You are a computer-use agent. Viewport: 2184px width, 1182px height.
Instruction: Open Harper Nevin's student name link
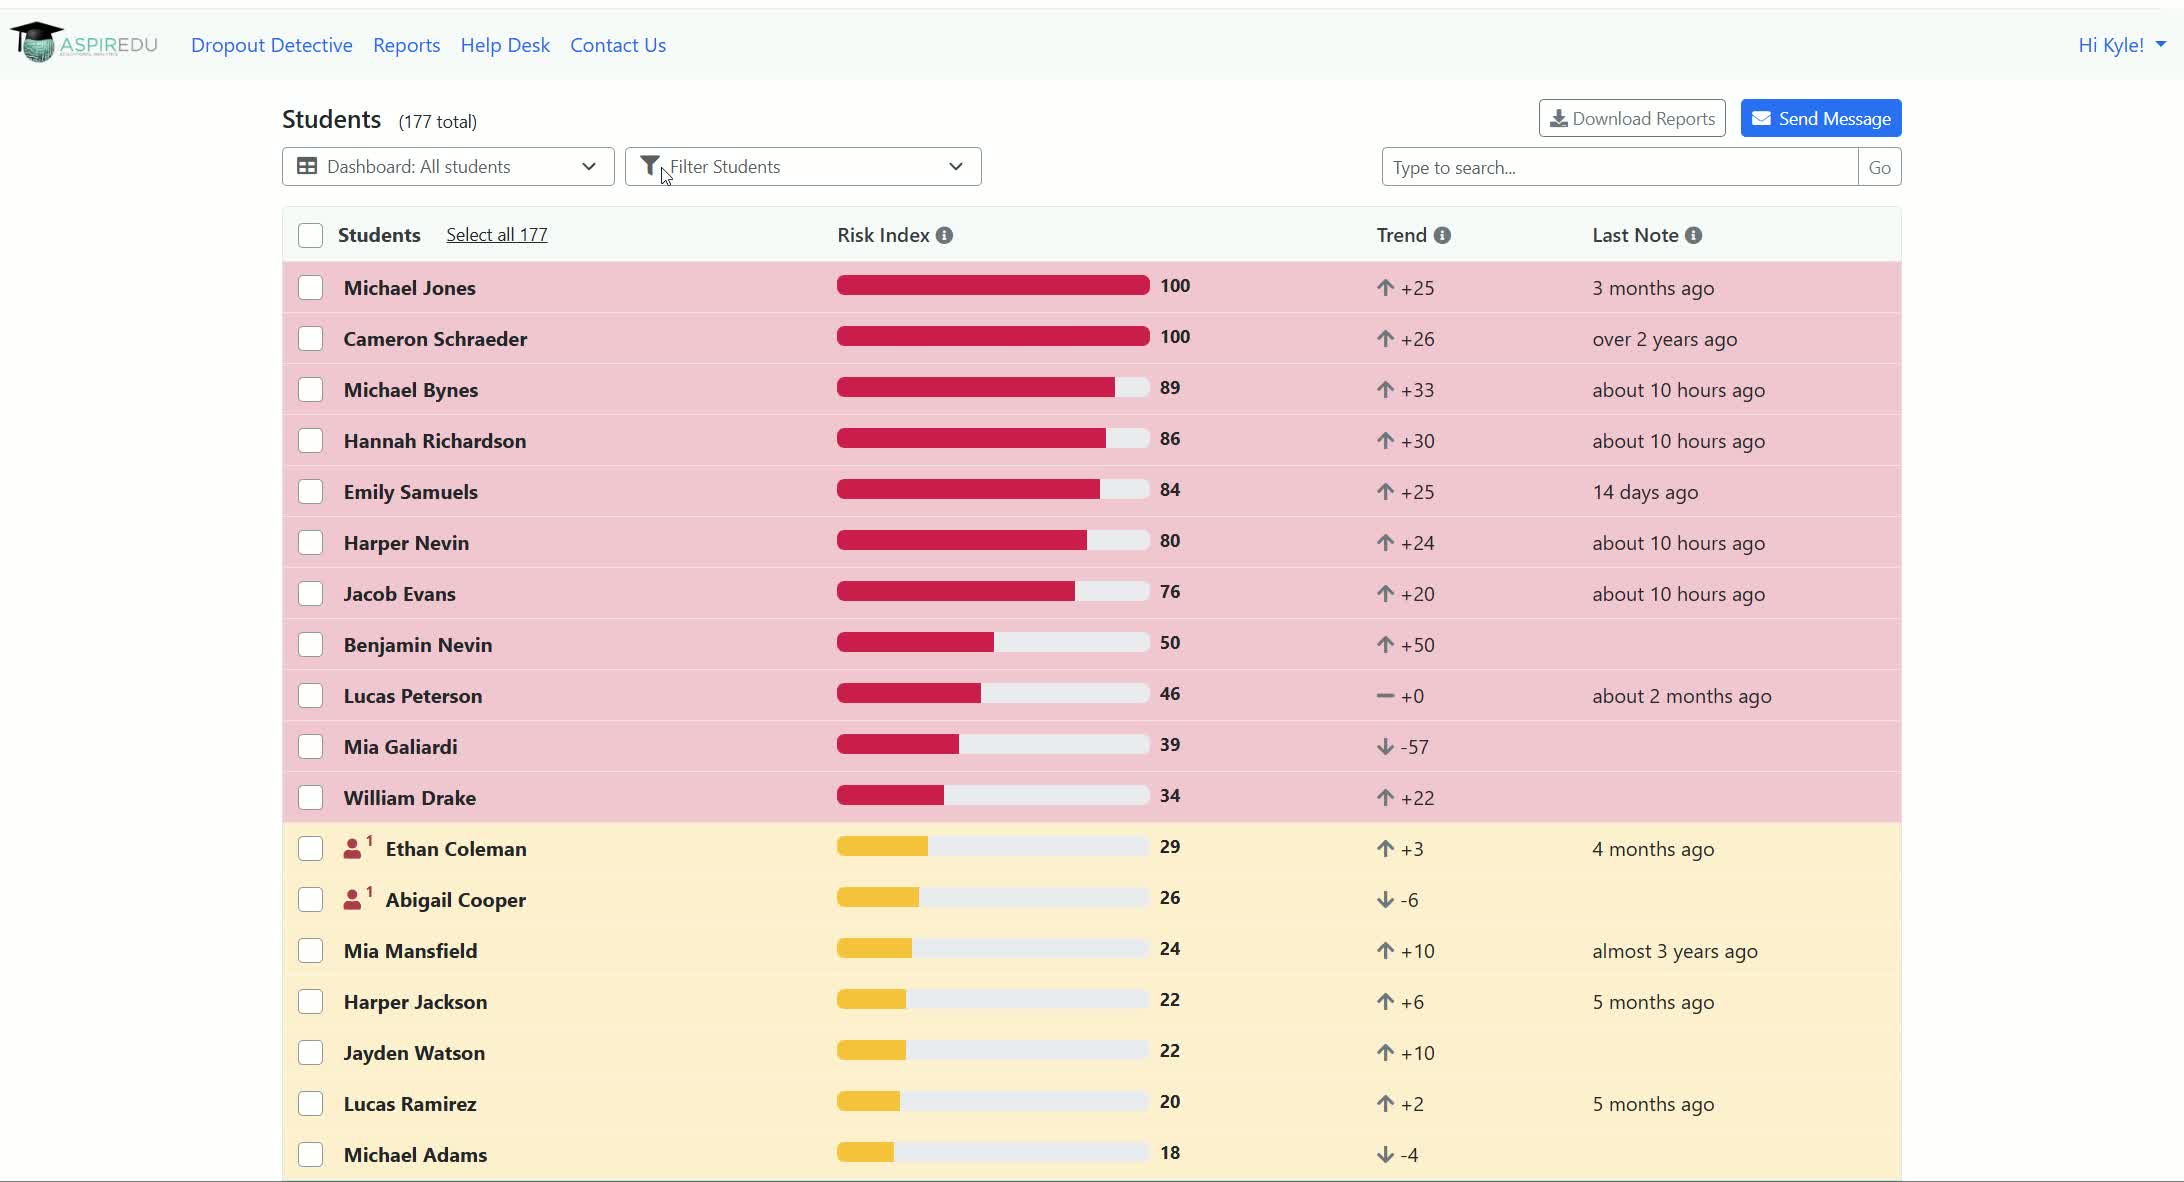click(406, 543)
